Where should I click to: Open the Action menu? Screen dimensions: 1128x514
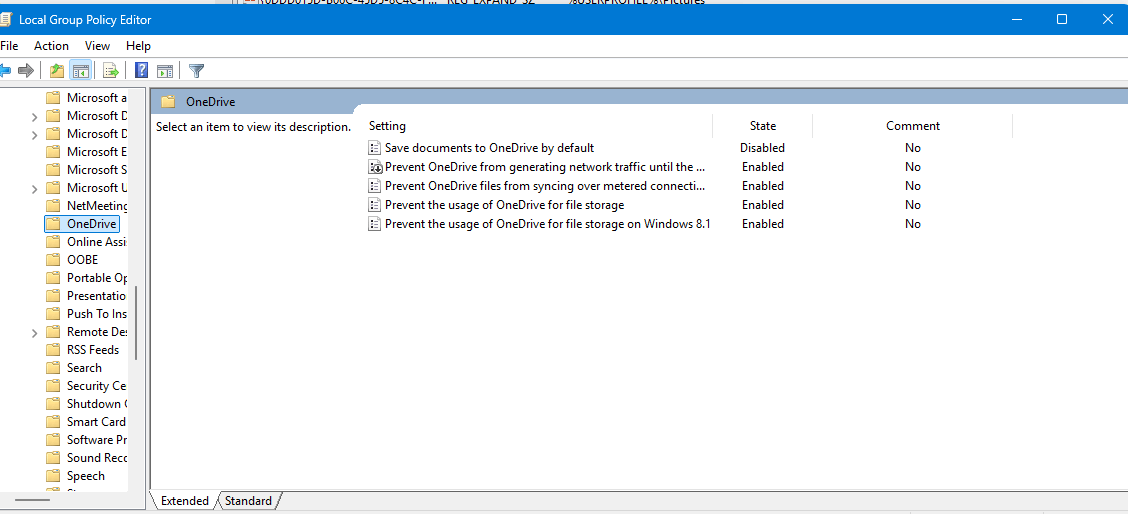52,45
